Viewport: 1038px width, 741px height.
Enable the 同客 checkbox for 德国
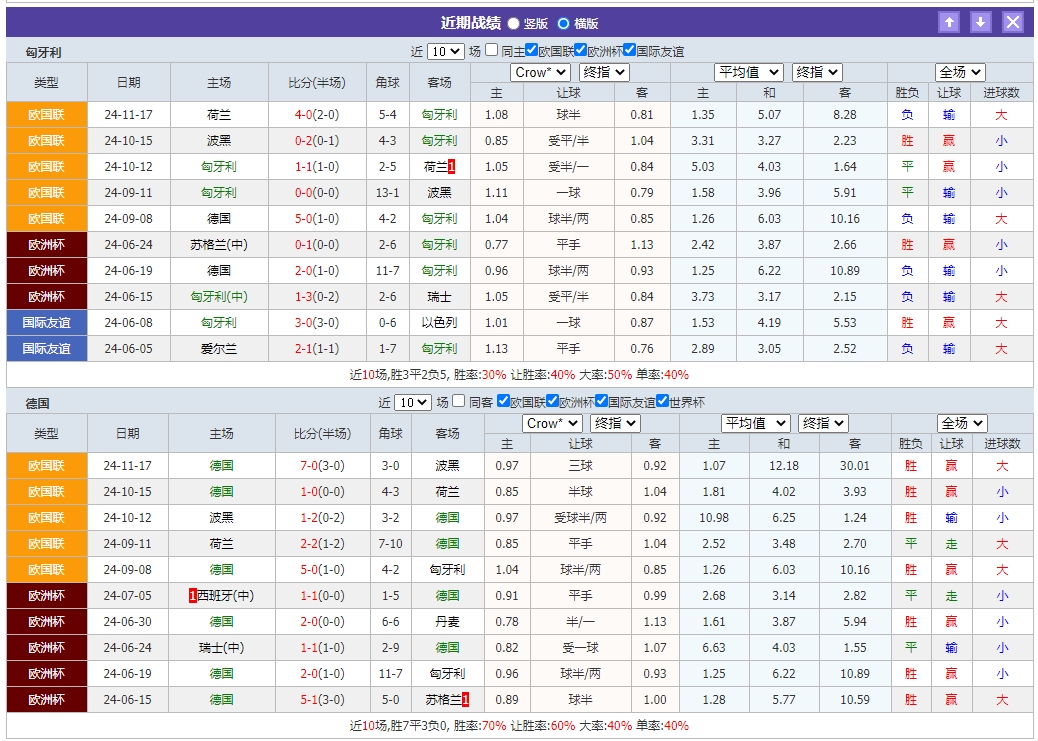[x=459, y=400]
